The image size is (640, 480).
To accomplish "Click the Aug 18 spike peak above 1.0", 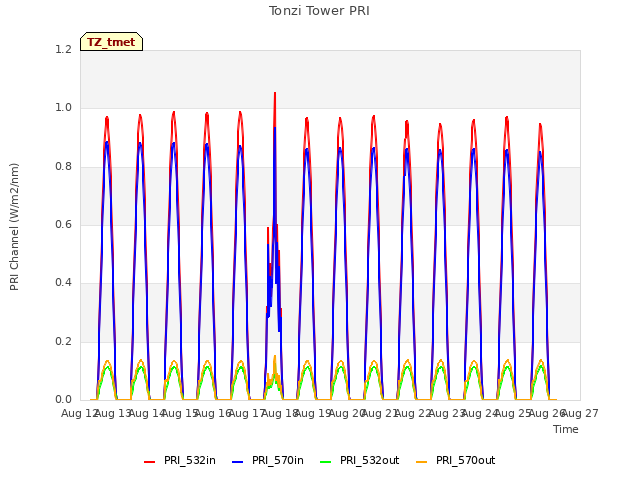I will (275, 94).
